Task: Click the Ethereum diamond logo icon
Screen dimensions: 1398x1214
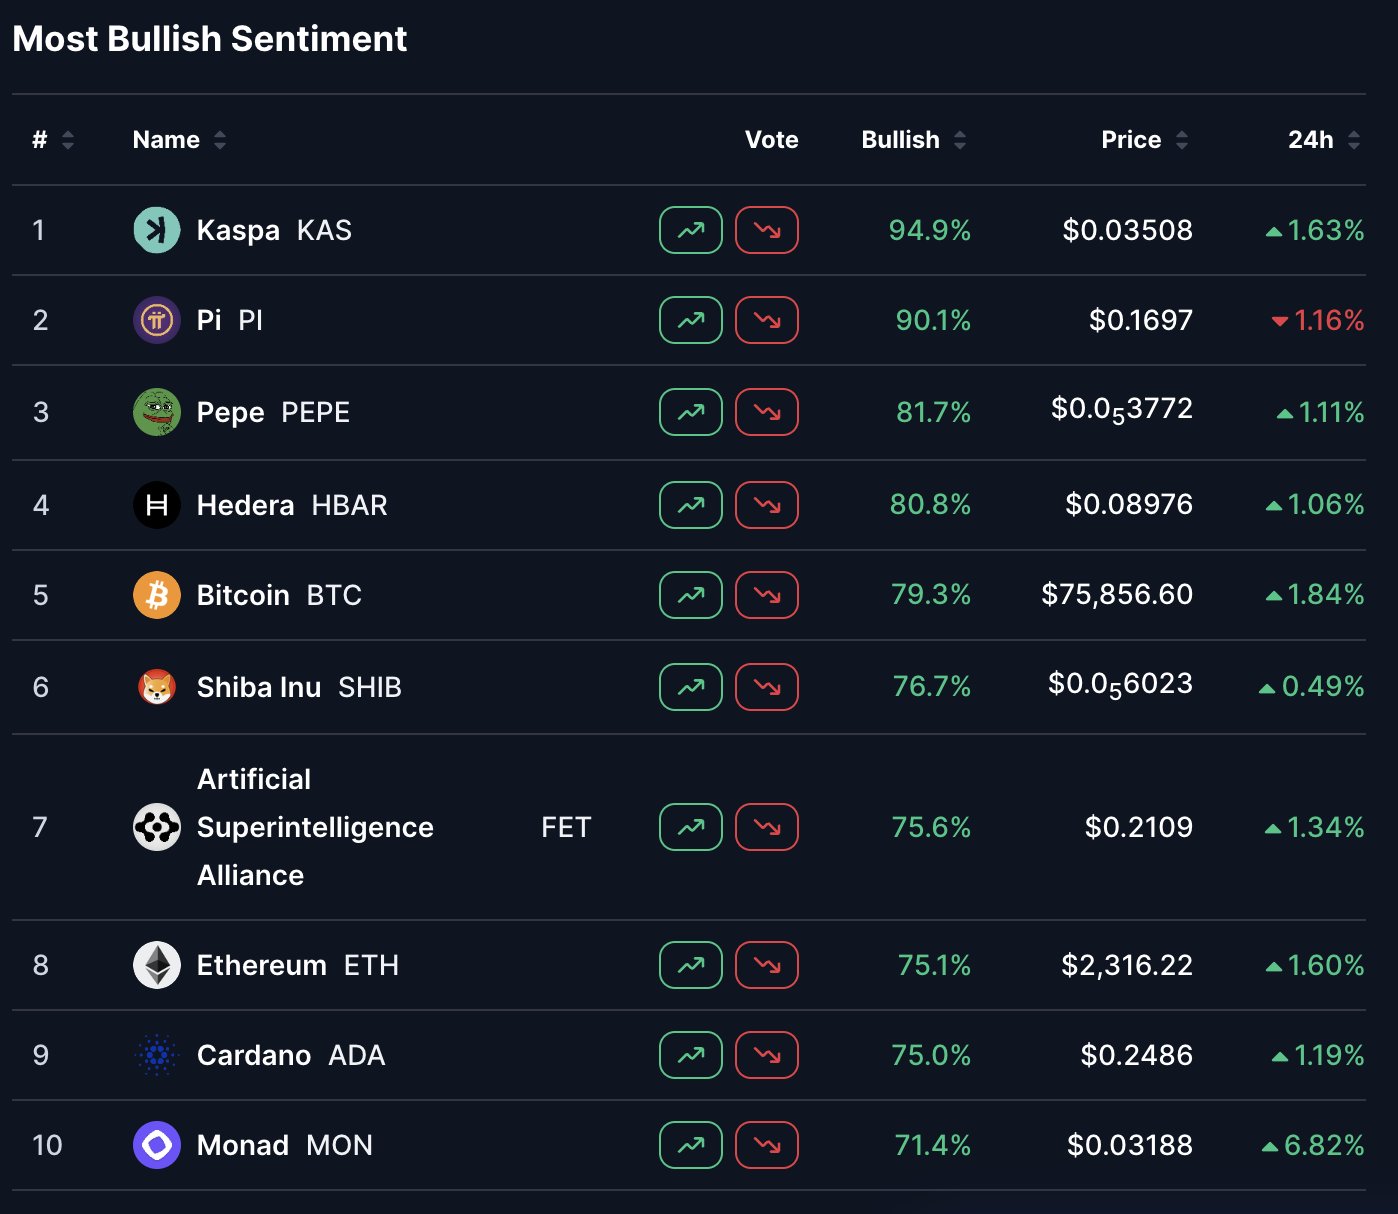Action: (157, 965)
